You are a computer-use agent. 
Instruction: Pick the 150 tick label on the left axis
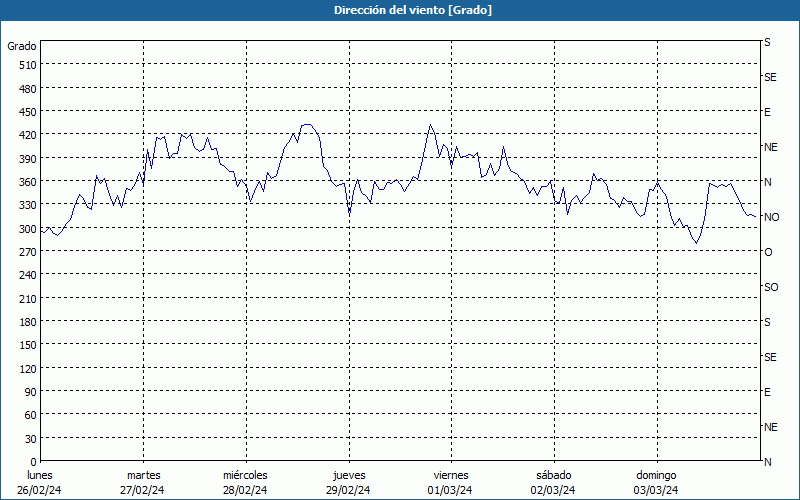click(x=28, y=345)
